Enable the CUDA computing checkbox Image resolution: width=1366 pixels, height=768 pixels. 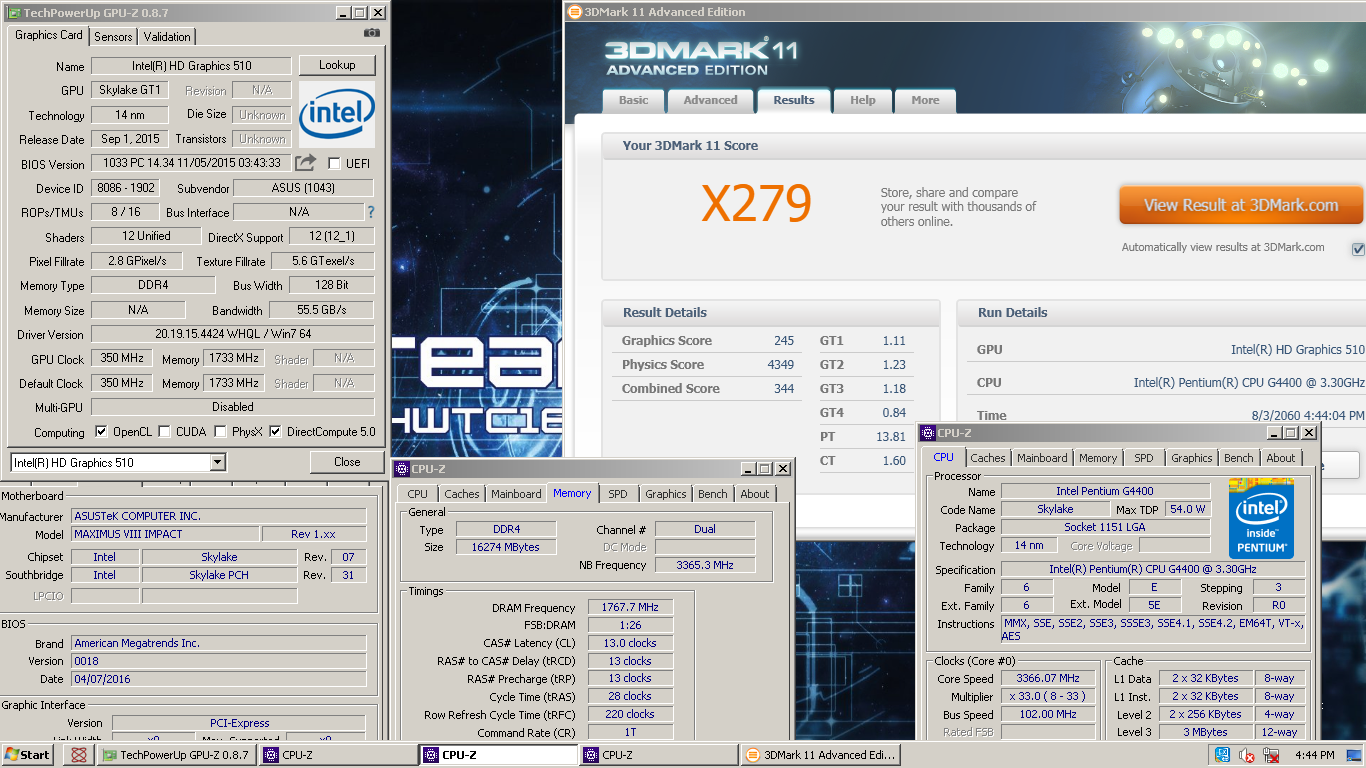tap(164, 432)
